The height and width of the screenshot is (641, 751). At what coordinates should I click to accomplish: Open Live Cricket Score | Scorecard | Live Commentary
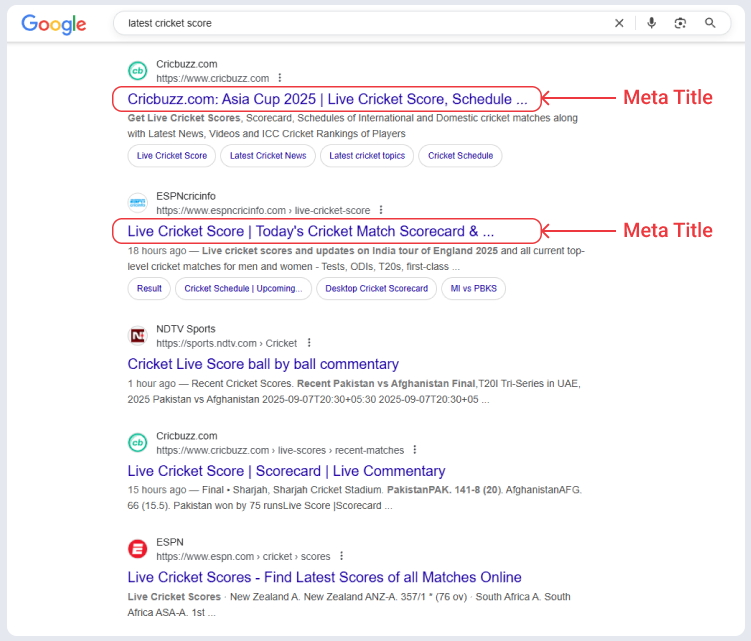[x=286, y=471]
